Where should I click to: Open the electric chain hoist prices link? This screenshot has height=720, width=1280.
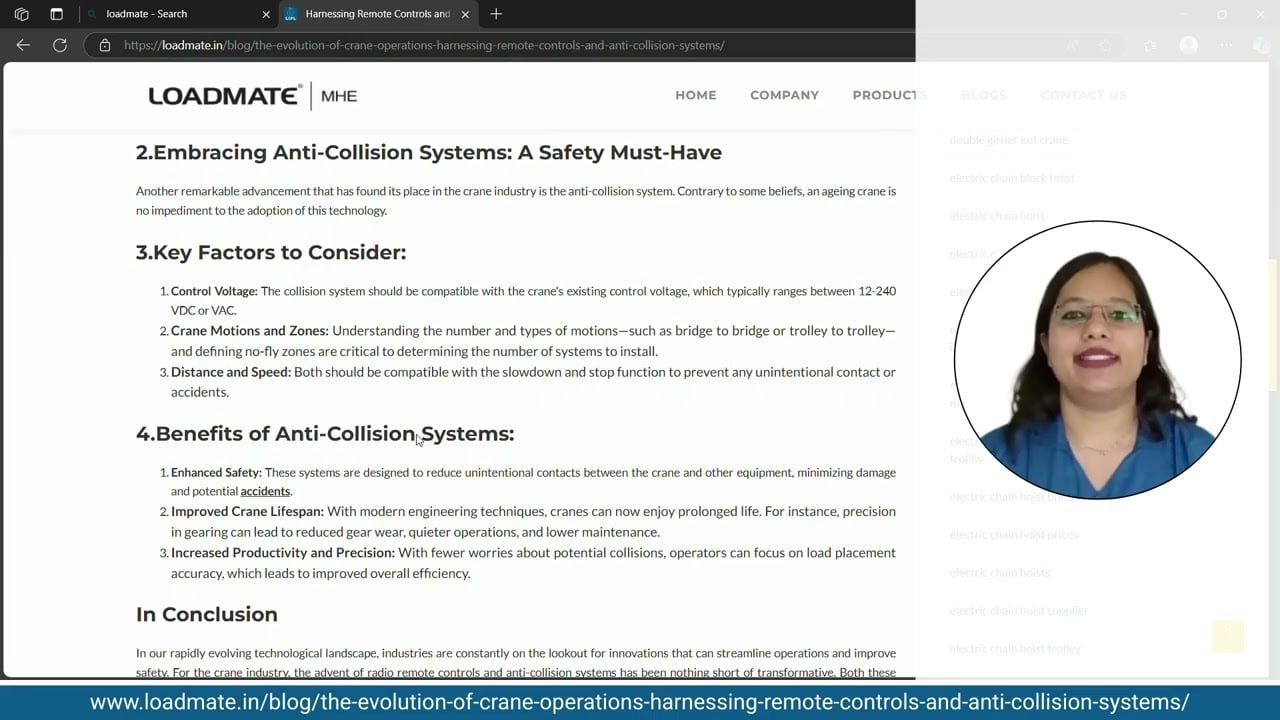(x=1014, y=534)
